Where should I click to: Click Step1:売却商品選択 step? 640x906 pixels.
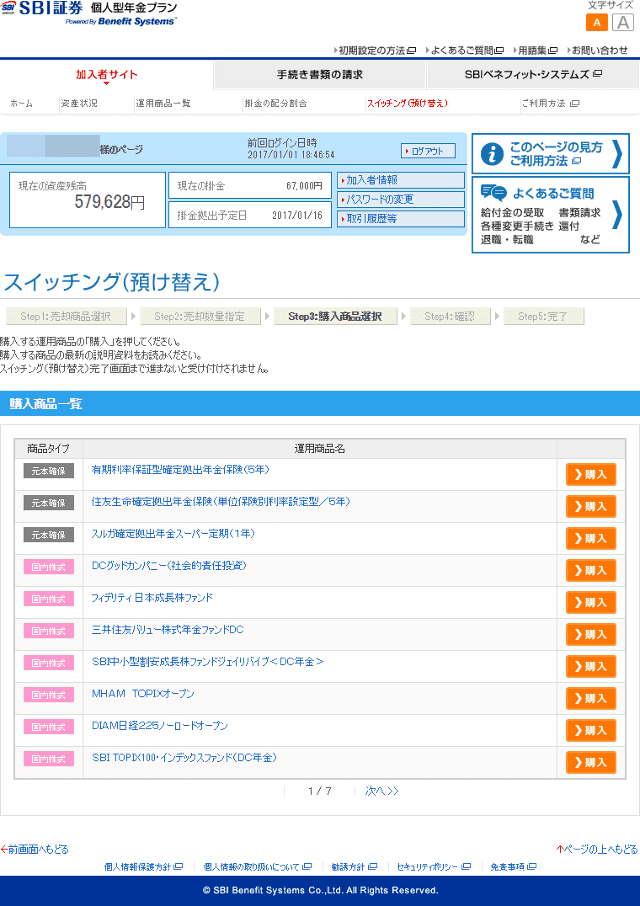(x=65, y=316)
